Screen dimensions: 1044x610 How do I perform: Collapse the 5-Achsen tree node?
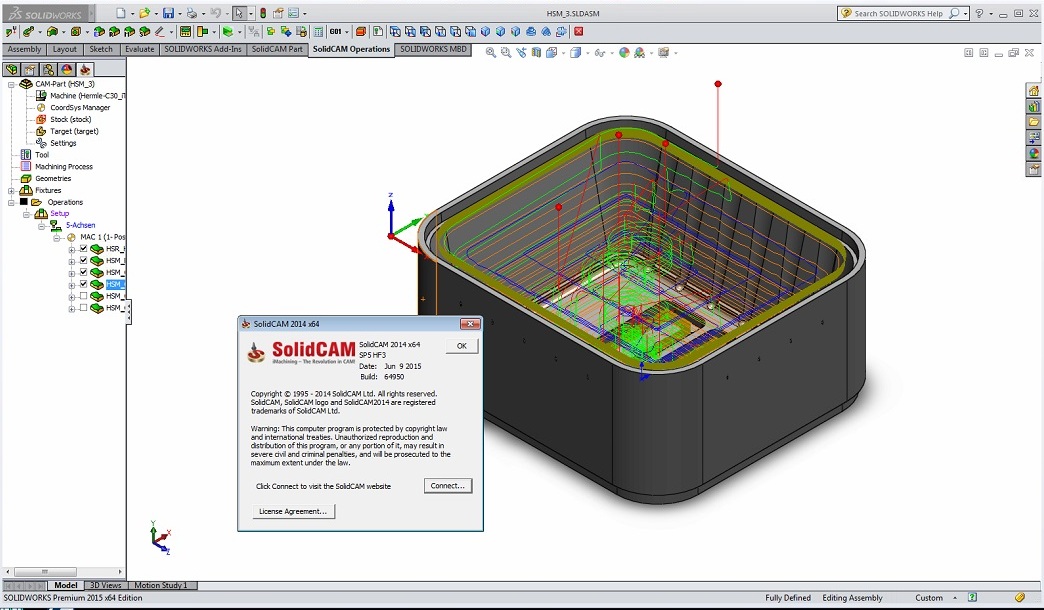41,226
